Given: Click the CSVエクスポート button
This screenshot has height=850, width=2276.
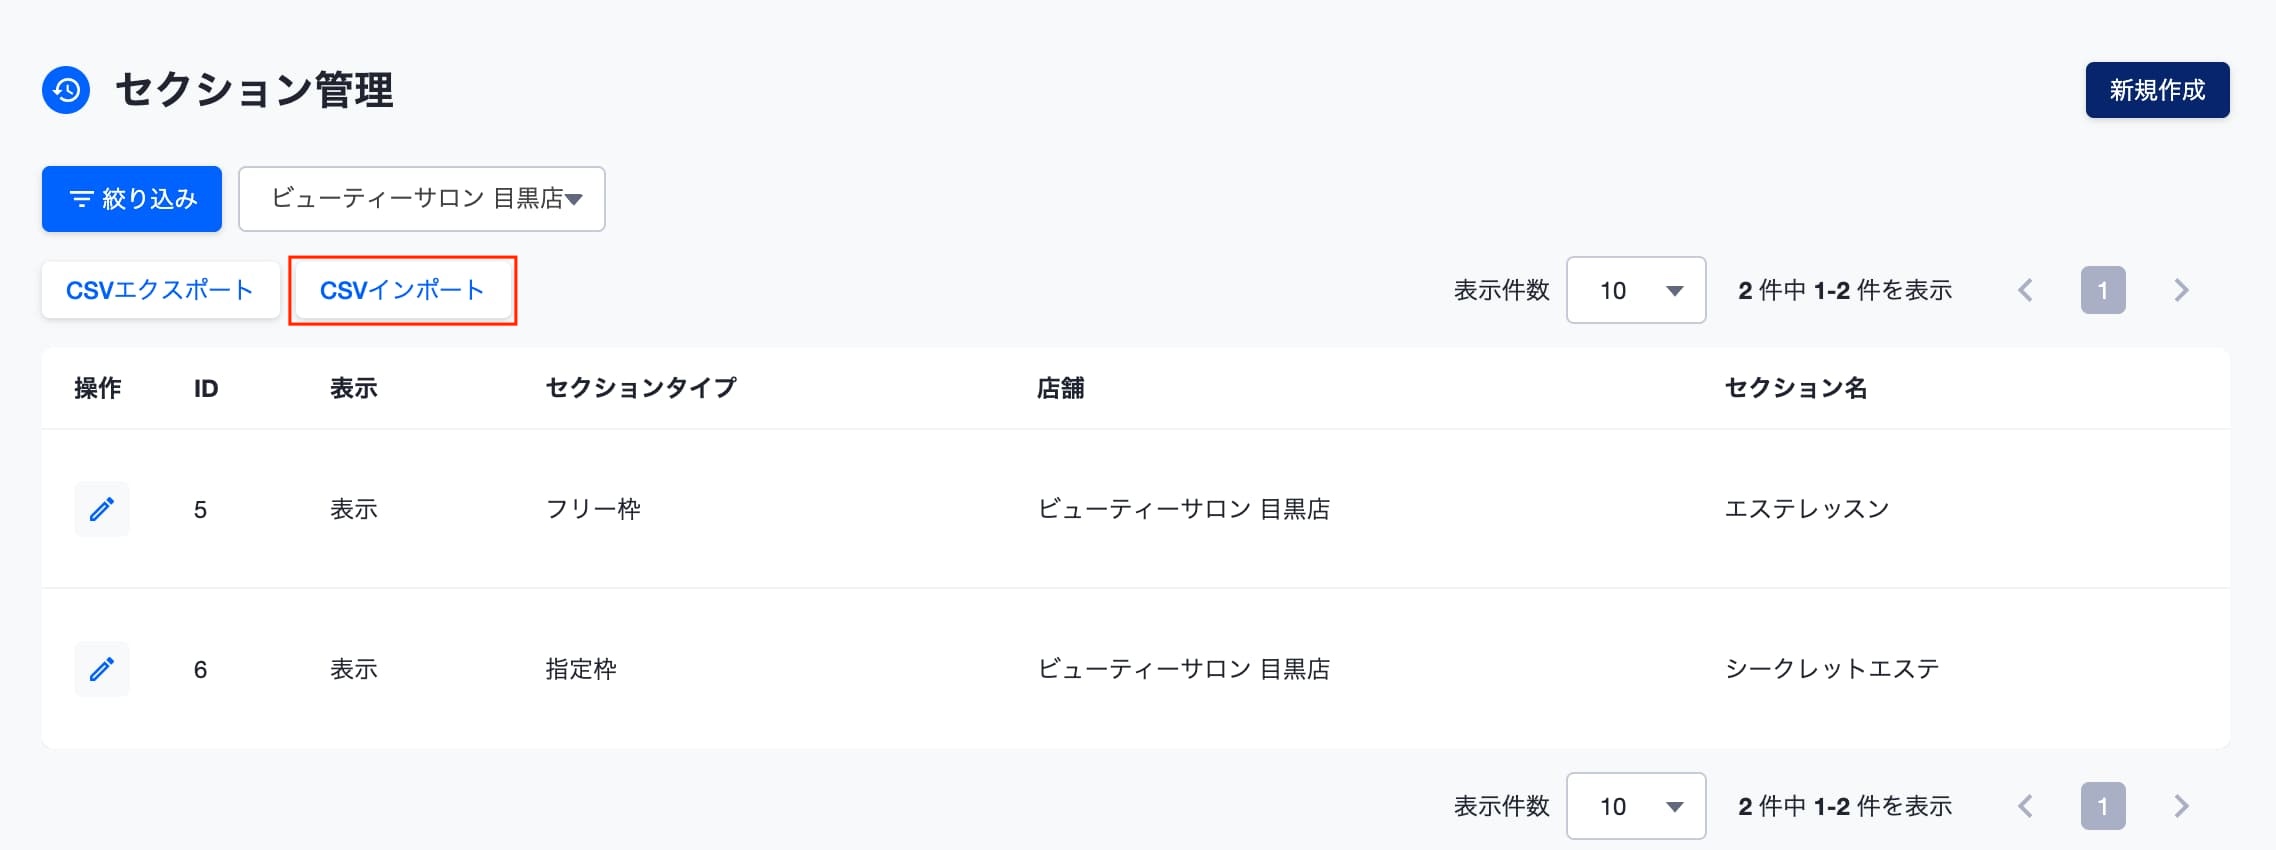Looking at the screenshot, I should coord(160,290).
